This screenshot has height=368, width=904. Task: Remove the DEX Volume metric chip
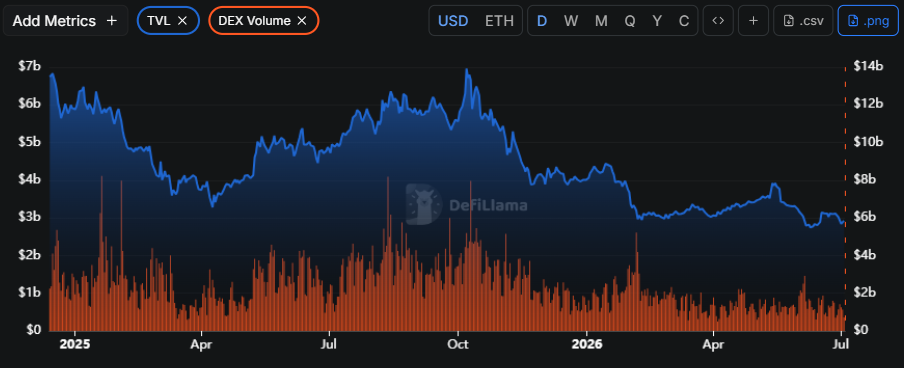(x=302, y=21)
